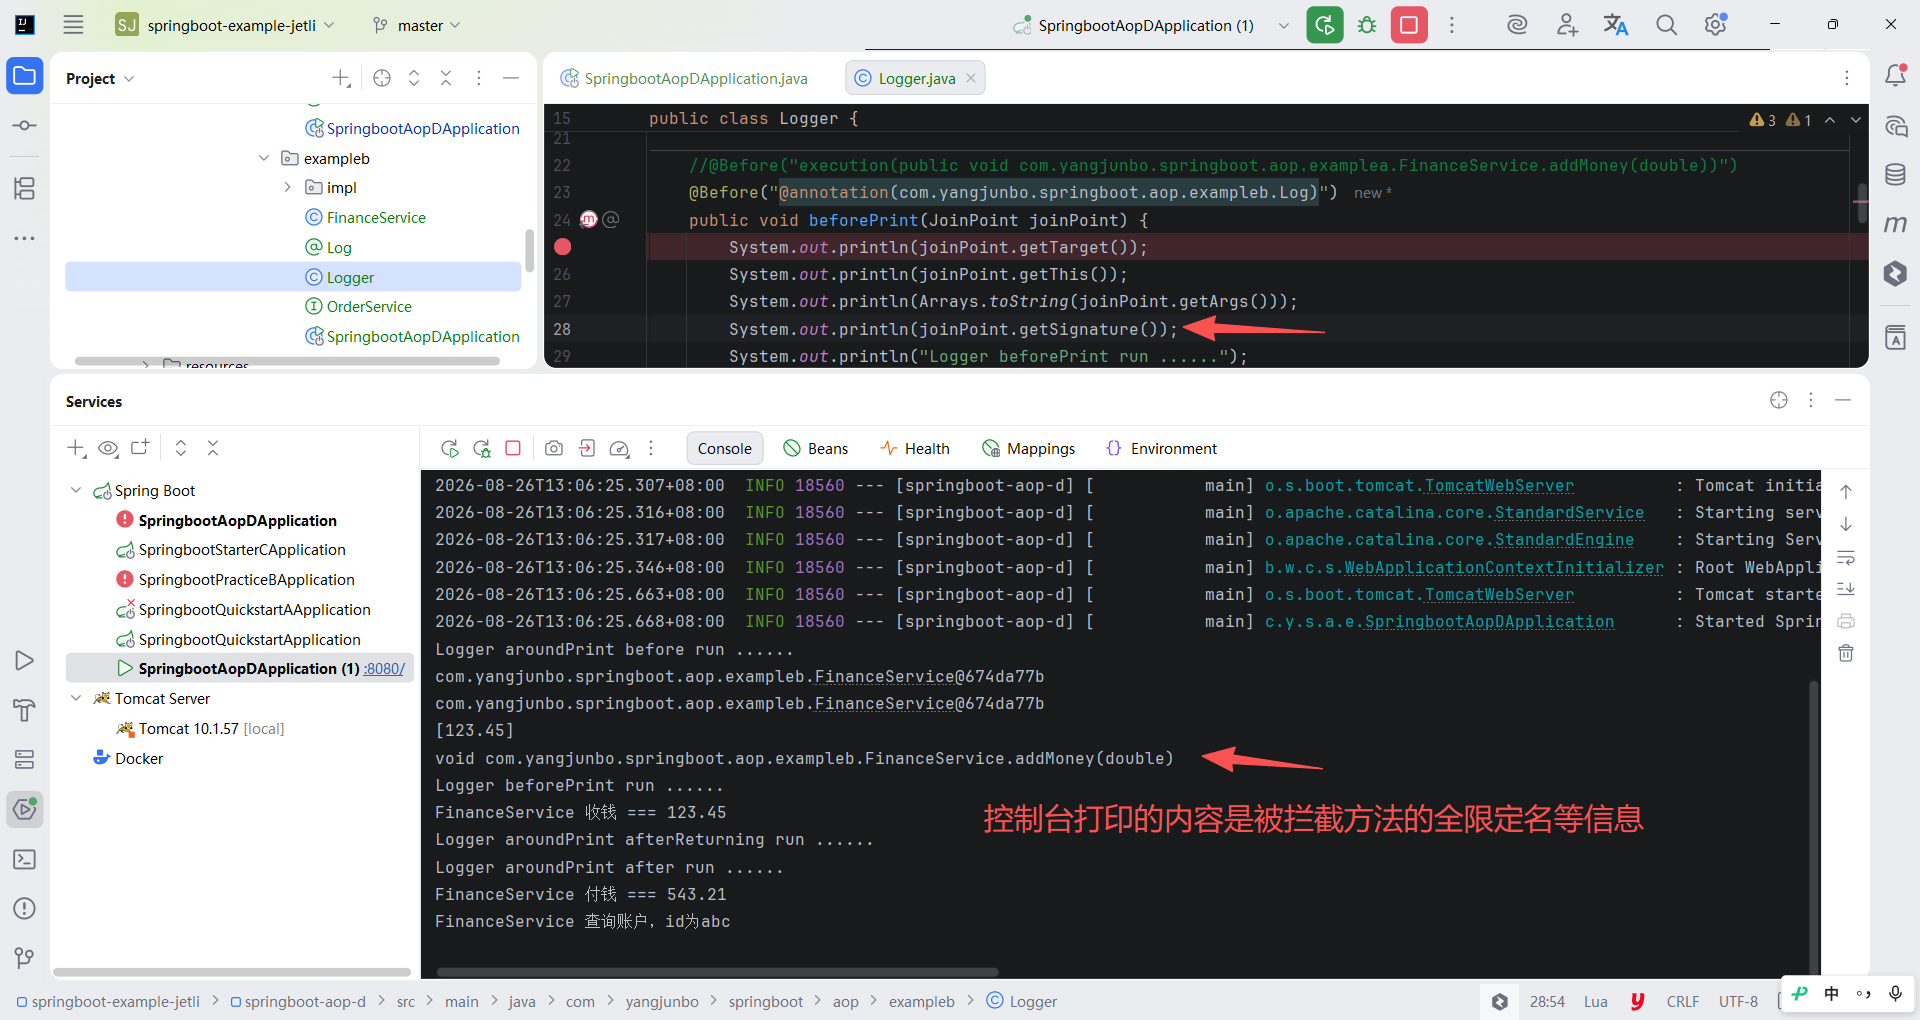Open run configuration dropdown arrow

pyautogui.click(x=1284, y=25)
